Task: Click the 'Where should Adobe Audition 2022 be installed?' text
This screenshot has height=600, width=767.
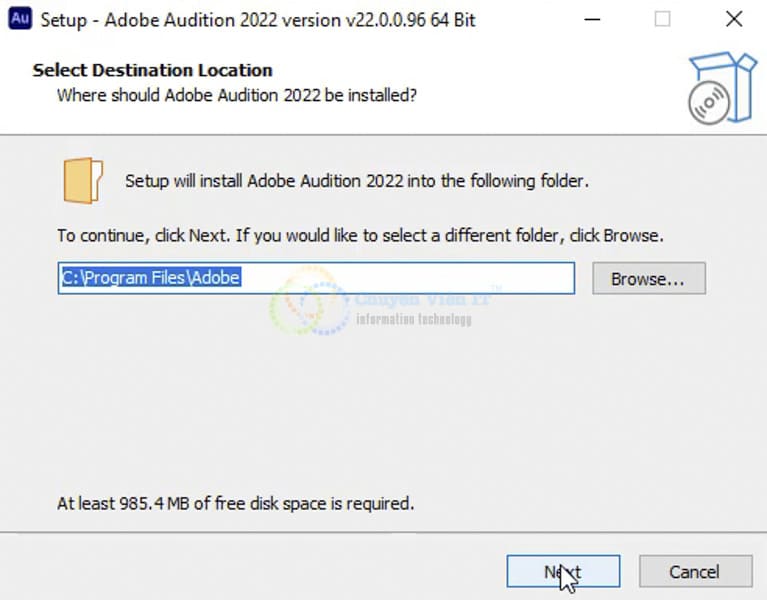Action: coord(236,95)
